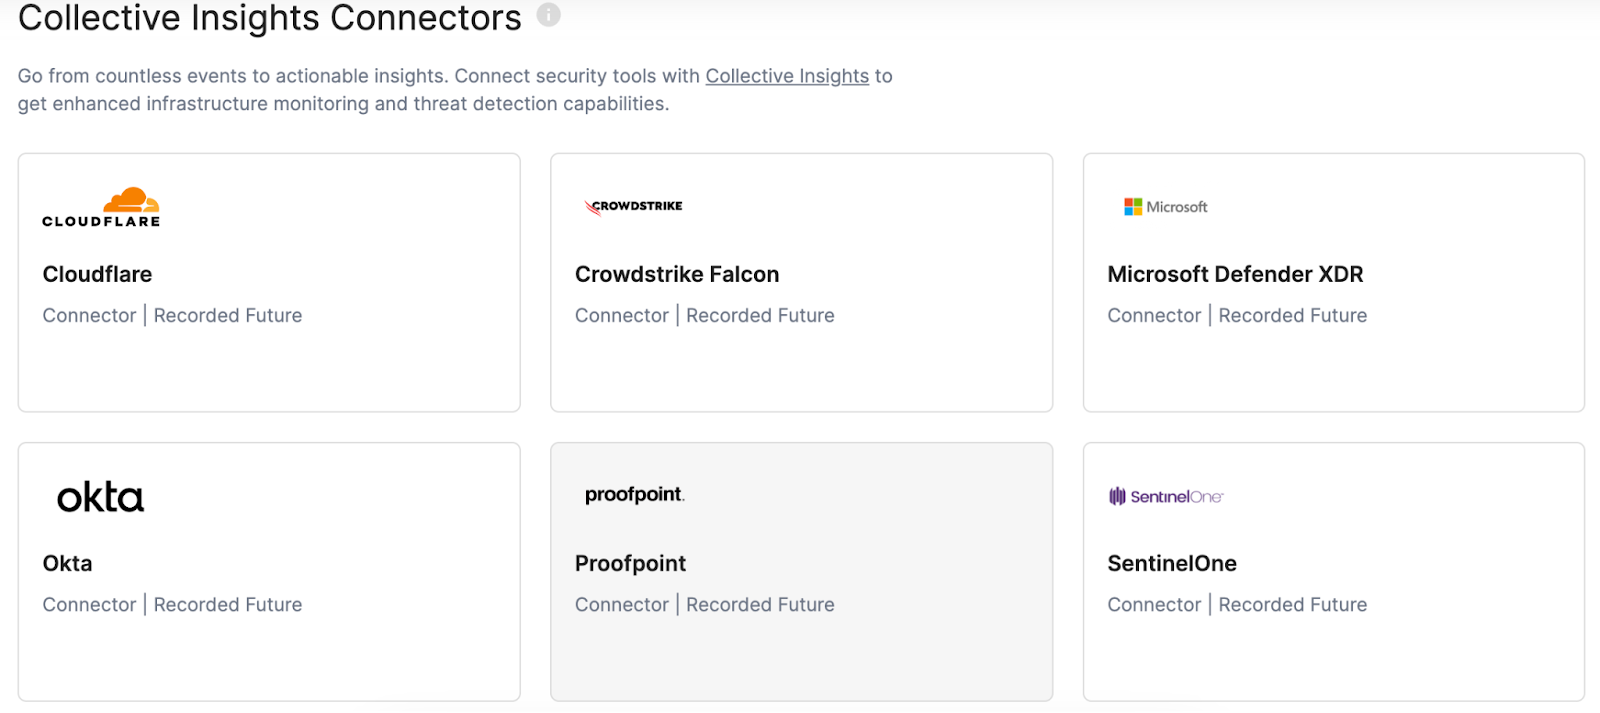
Task: Open the Collective Insights link
Action: coord(787,76)
